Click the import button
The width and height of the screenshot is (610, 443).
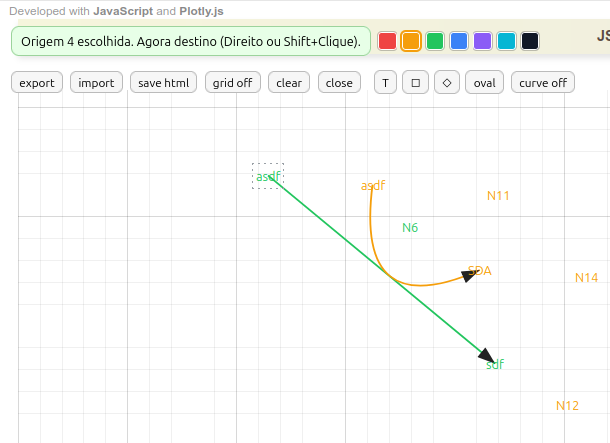96,82
